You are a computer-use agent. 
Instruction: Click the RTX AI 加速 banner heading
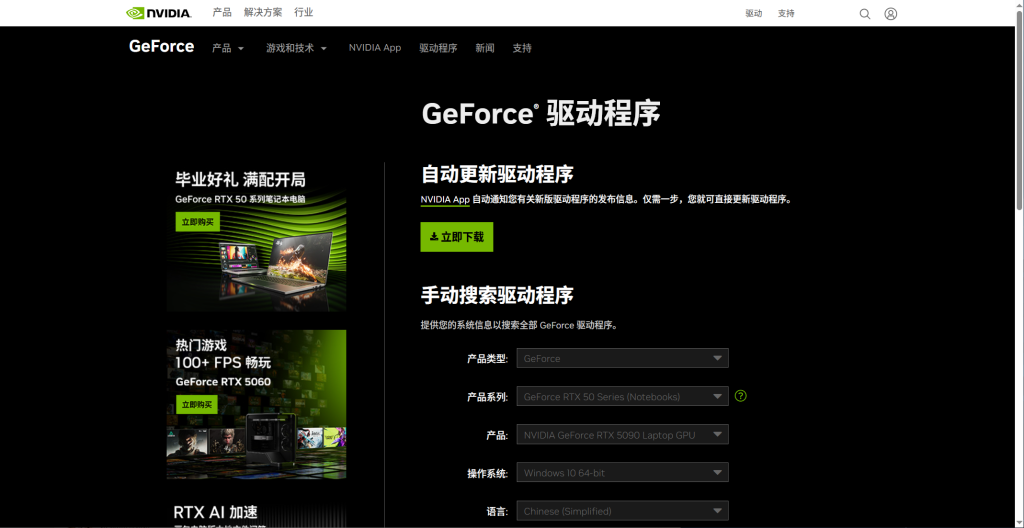(x=216, y=512)
